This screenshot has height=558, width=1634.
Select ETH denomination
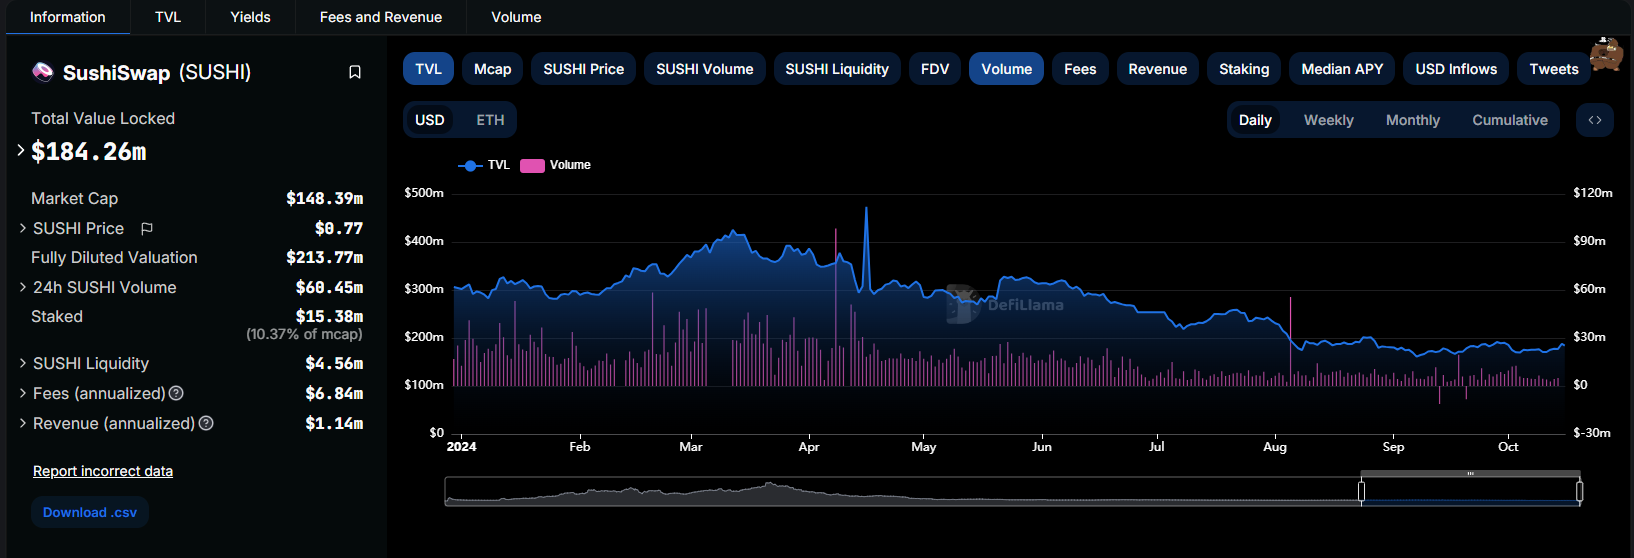490,120
